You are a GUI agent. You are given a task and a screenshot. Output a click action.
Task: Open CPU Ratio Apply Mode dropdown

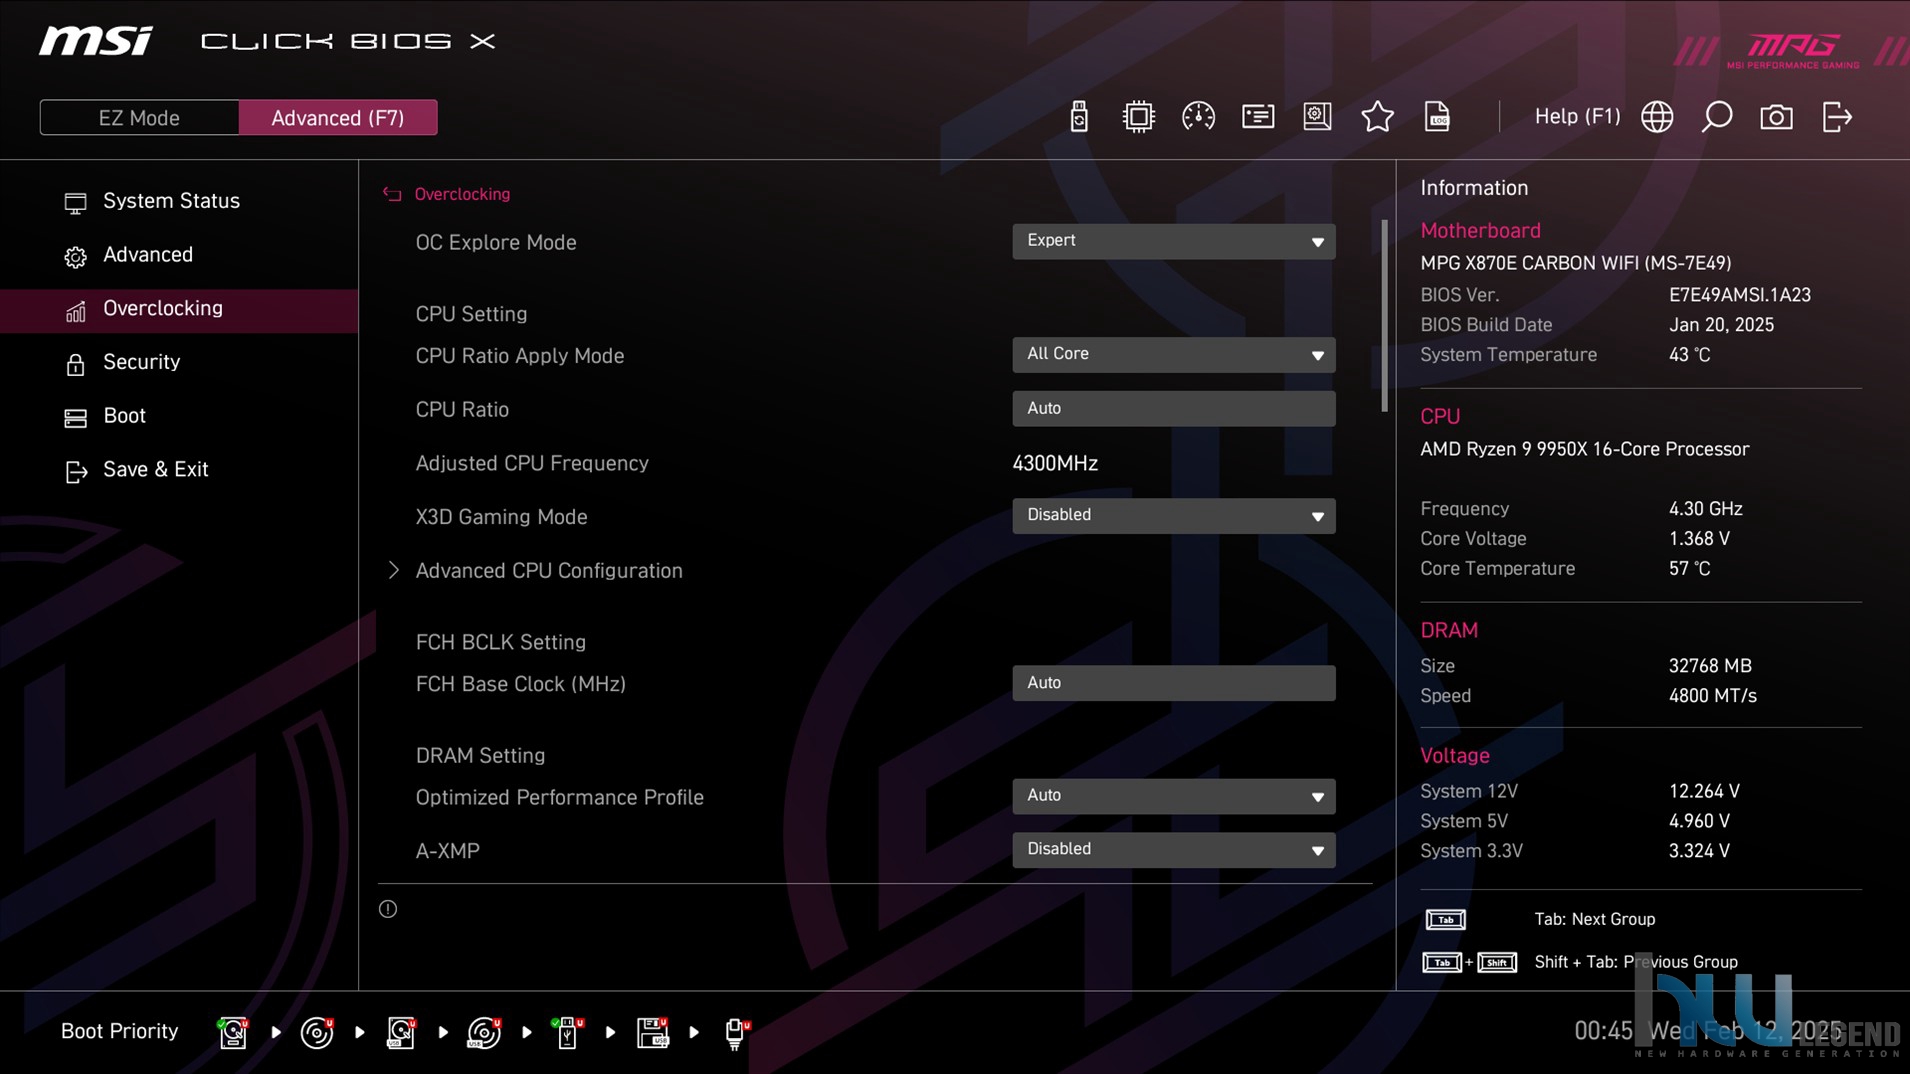click(x=1173, y=354)
